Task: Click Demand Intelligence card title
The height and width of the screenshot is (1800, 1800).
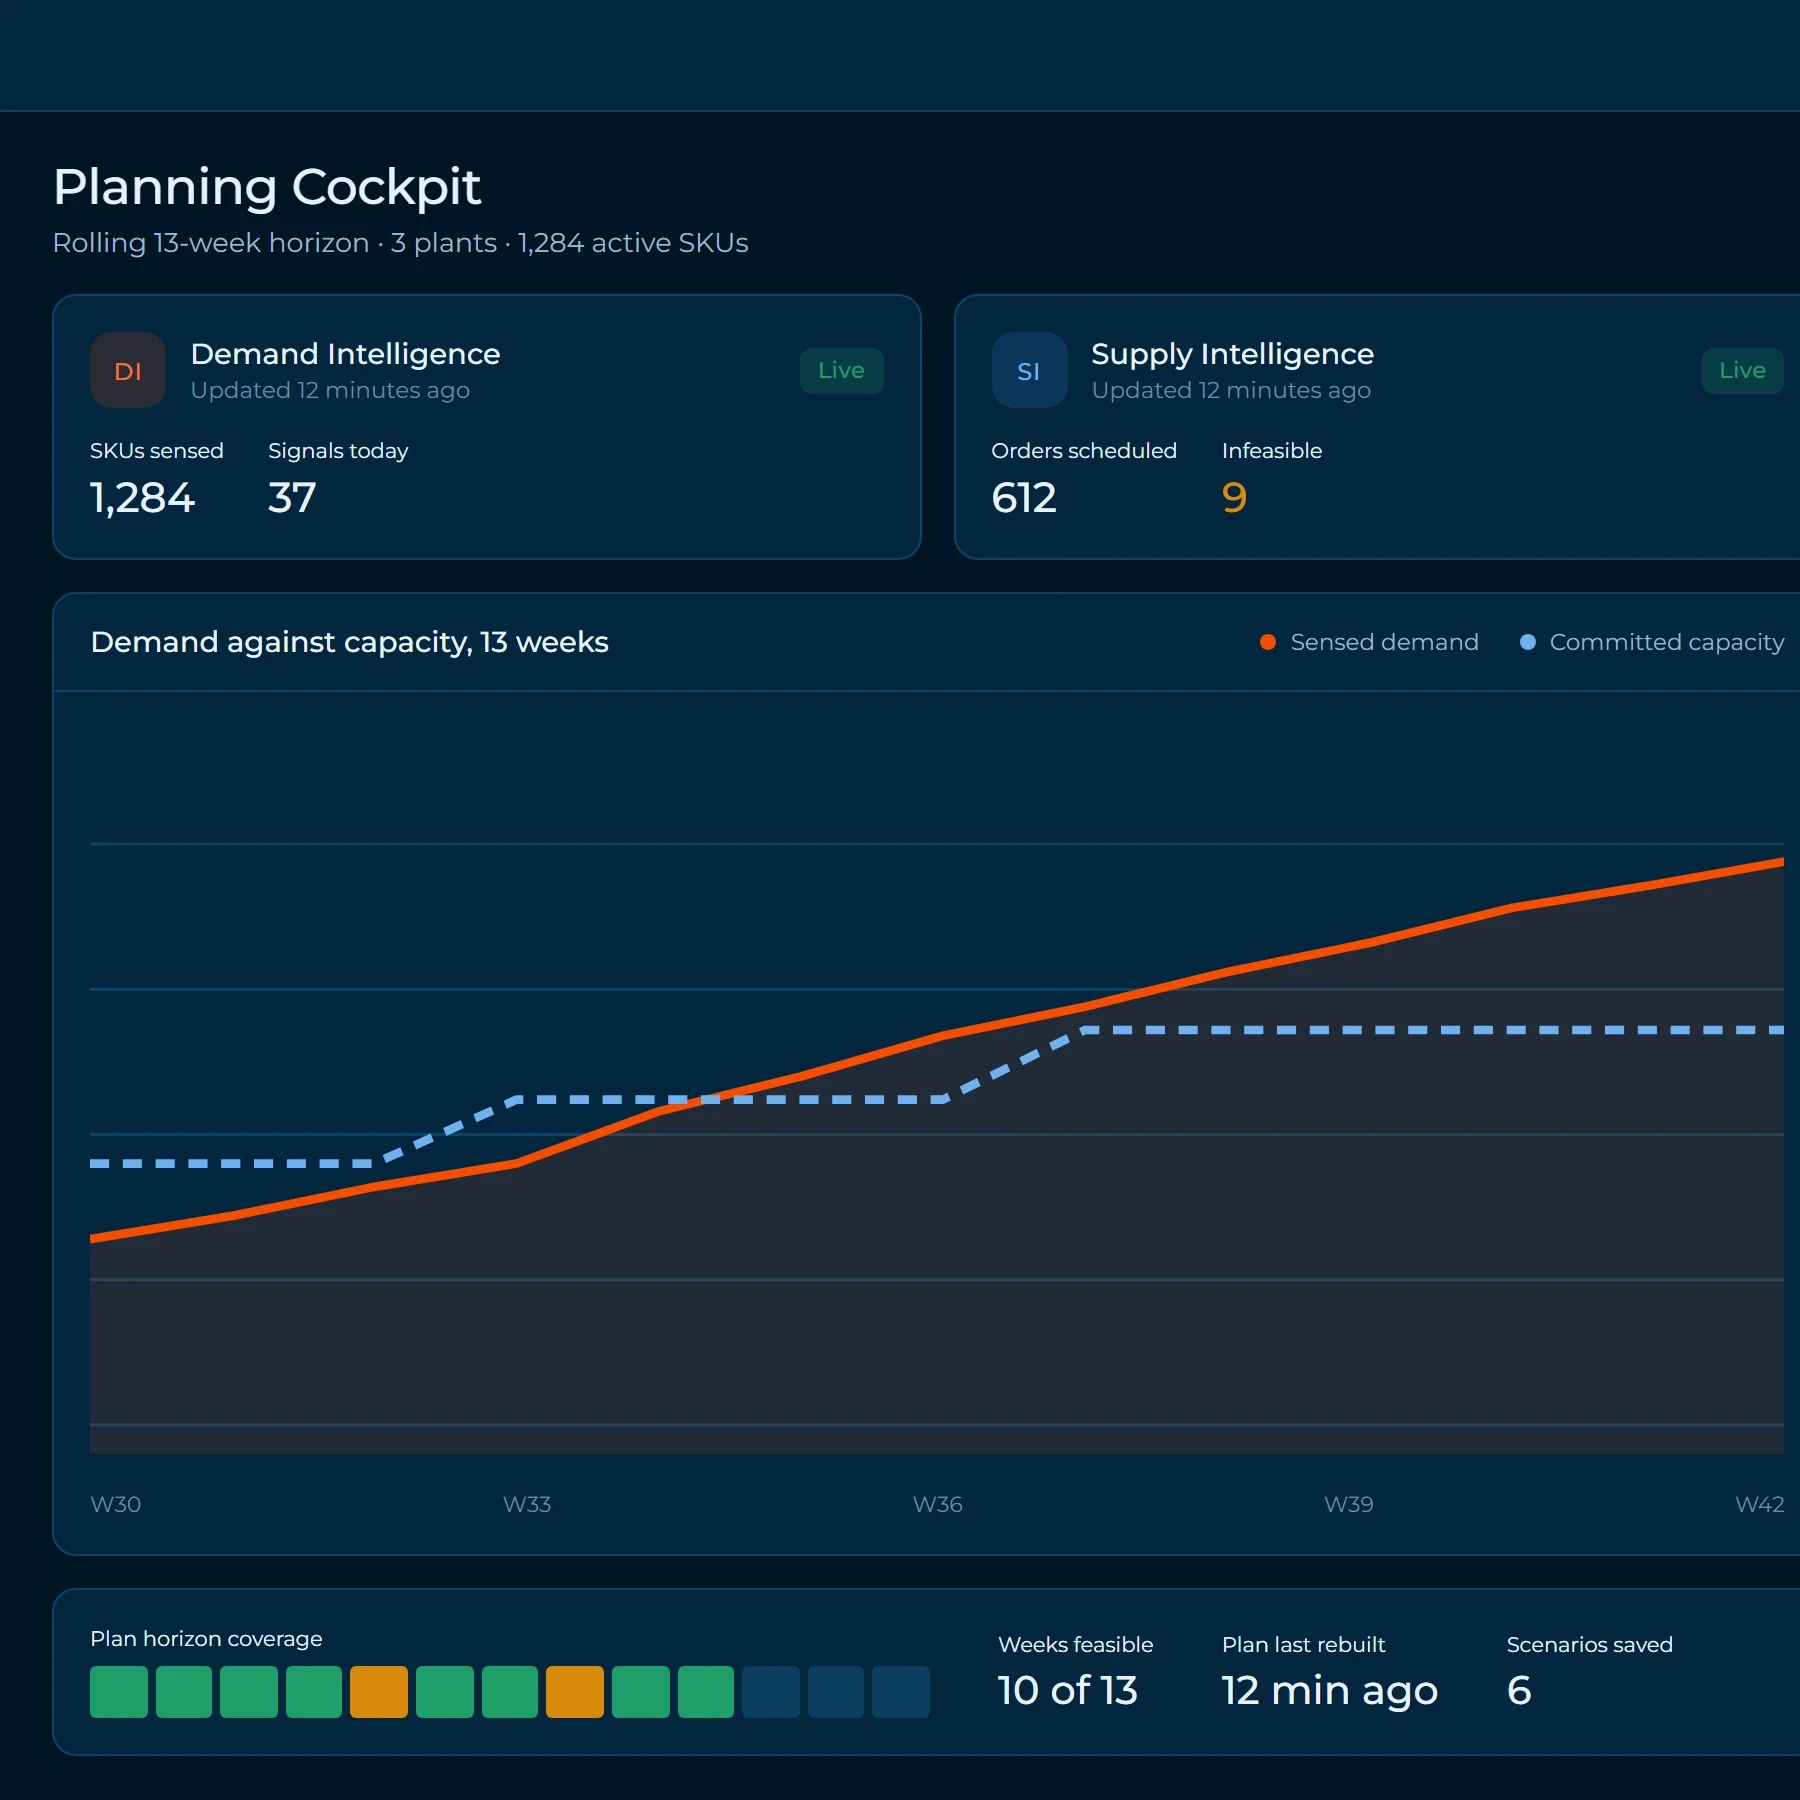Action: (x=345, y=354)
